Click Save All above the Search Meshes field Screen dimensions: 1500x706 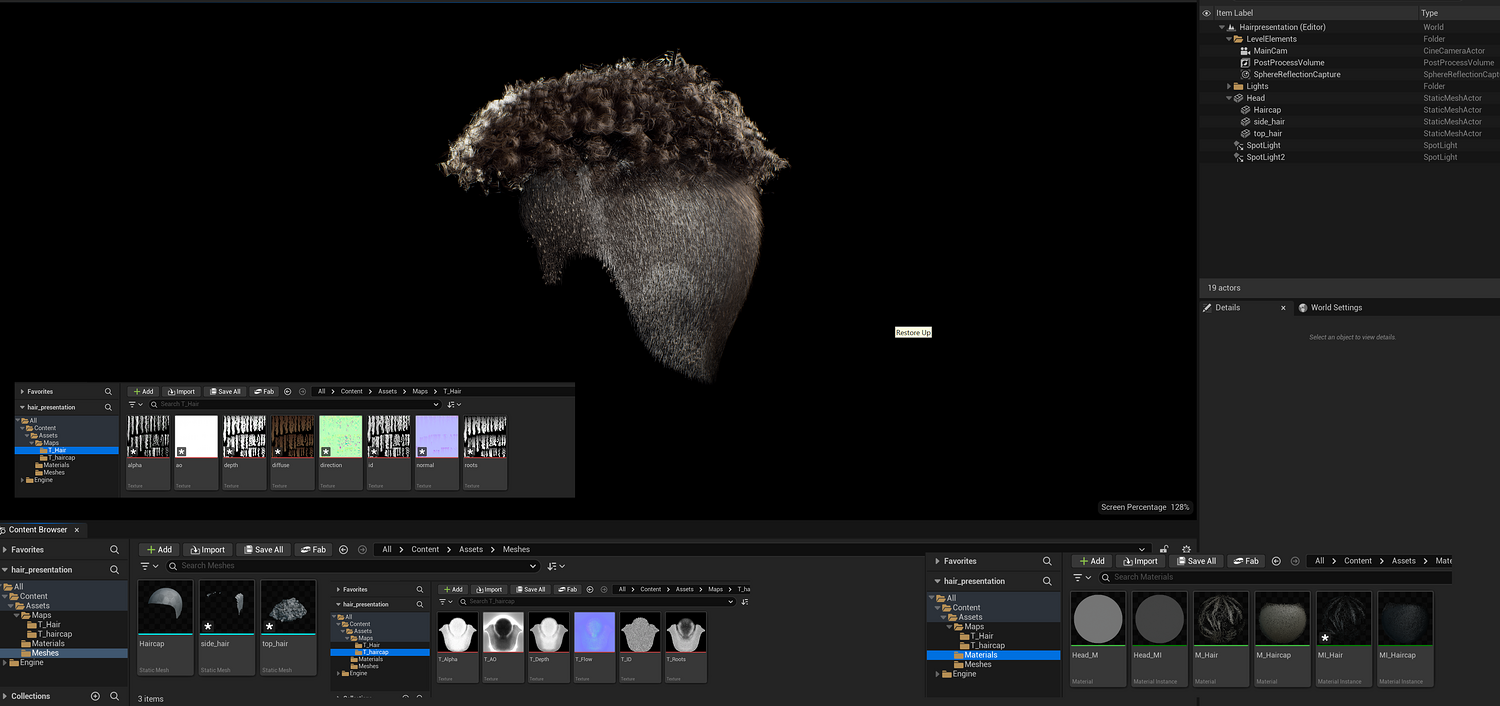[262, 549]
